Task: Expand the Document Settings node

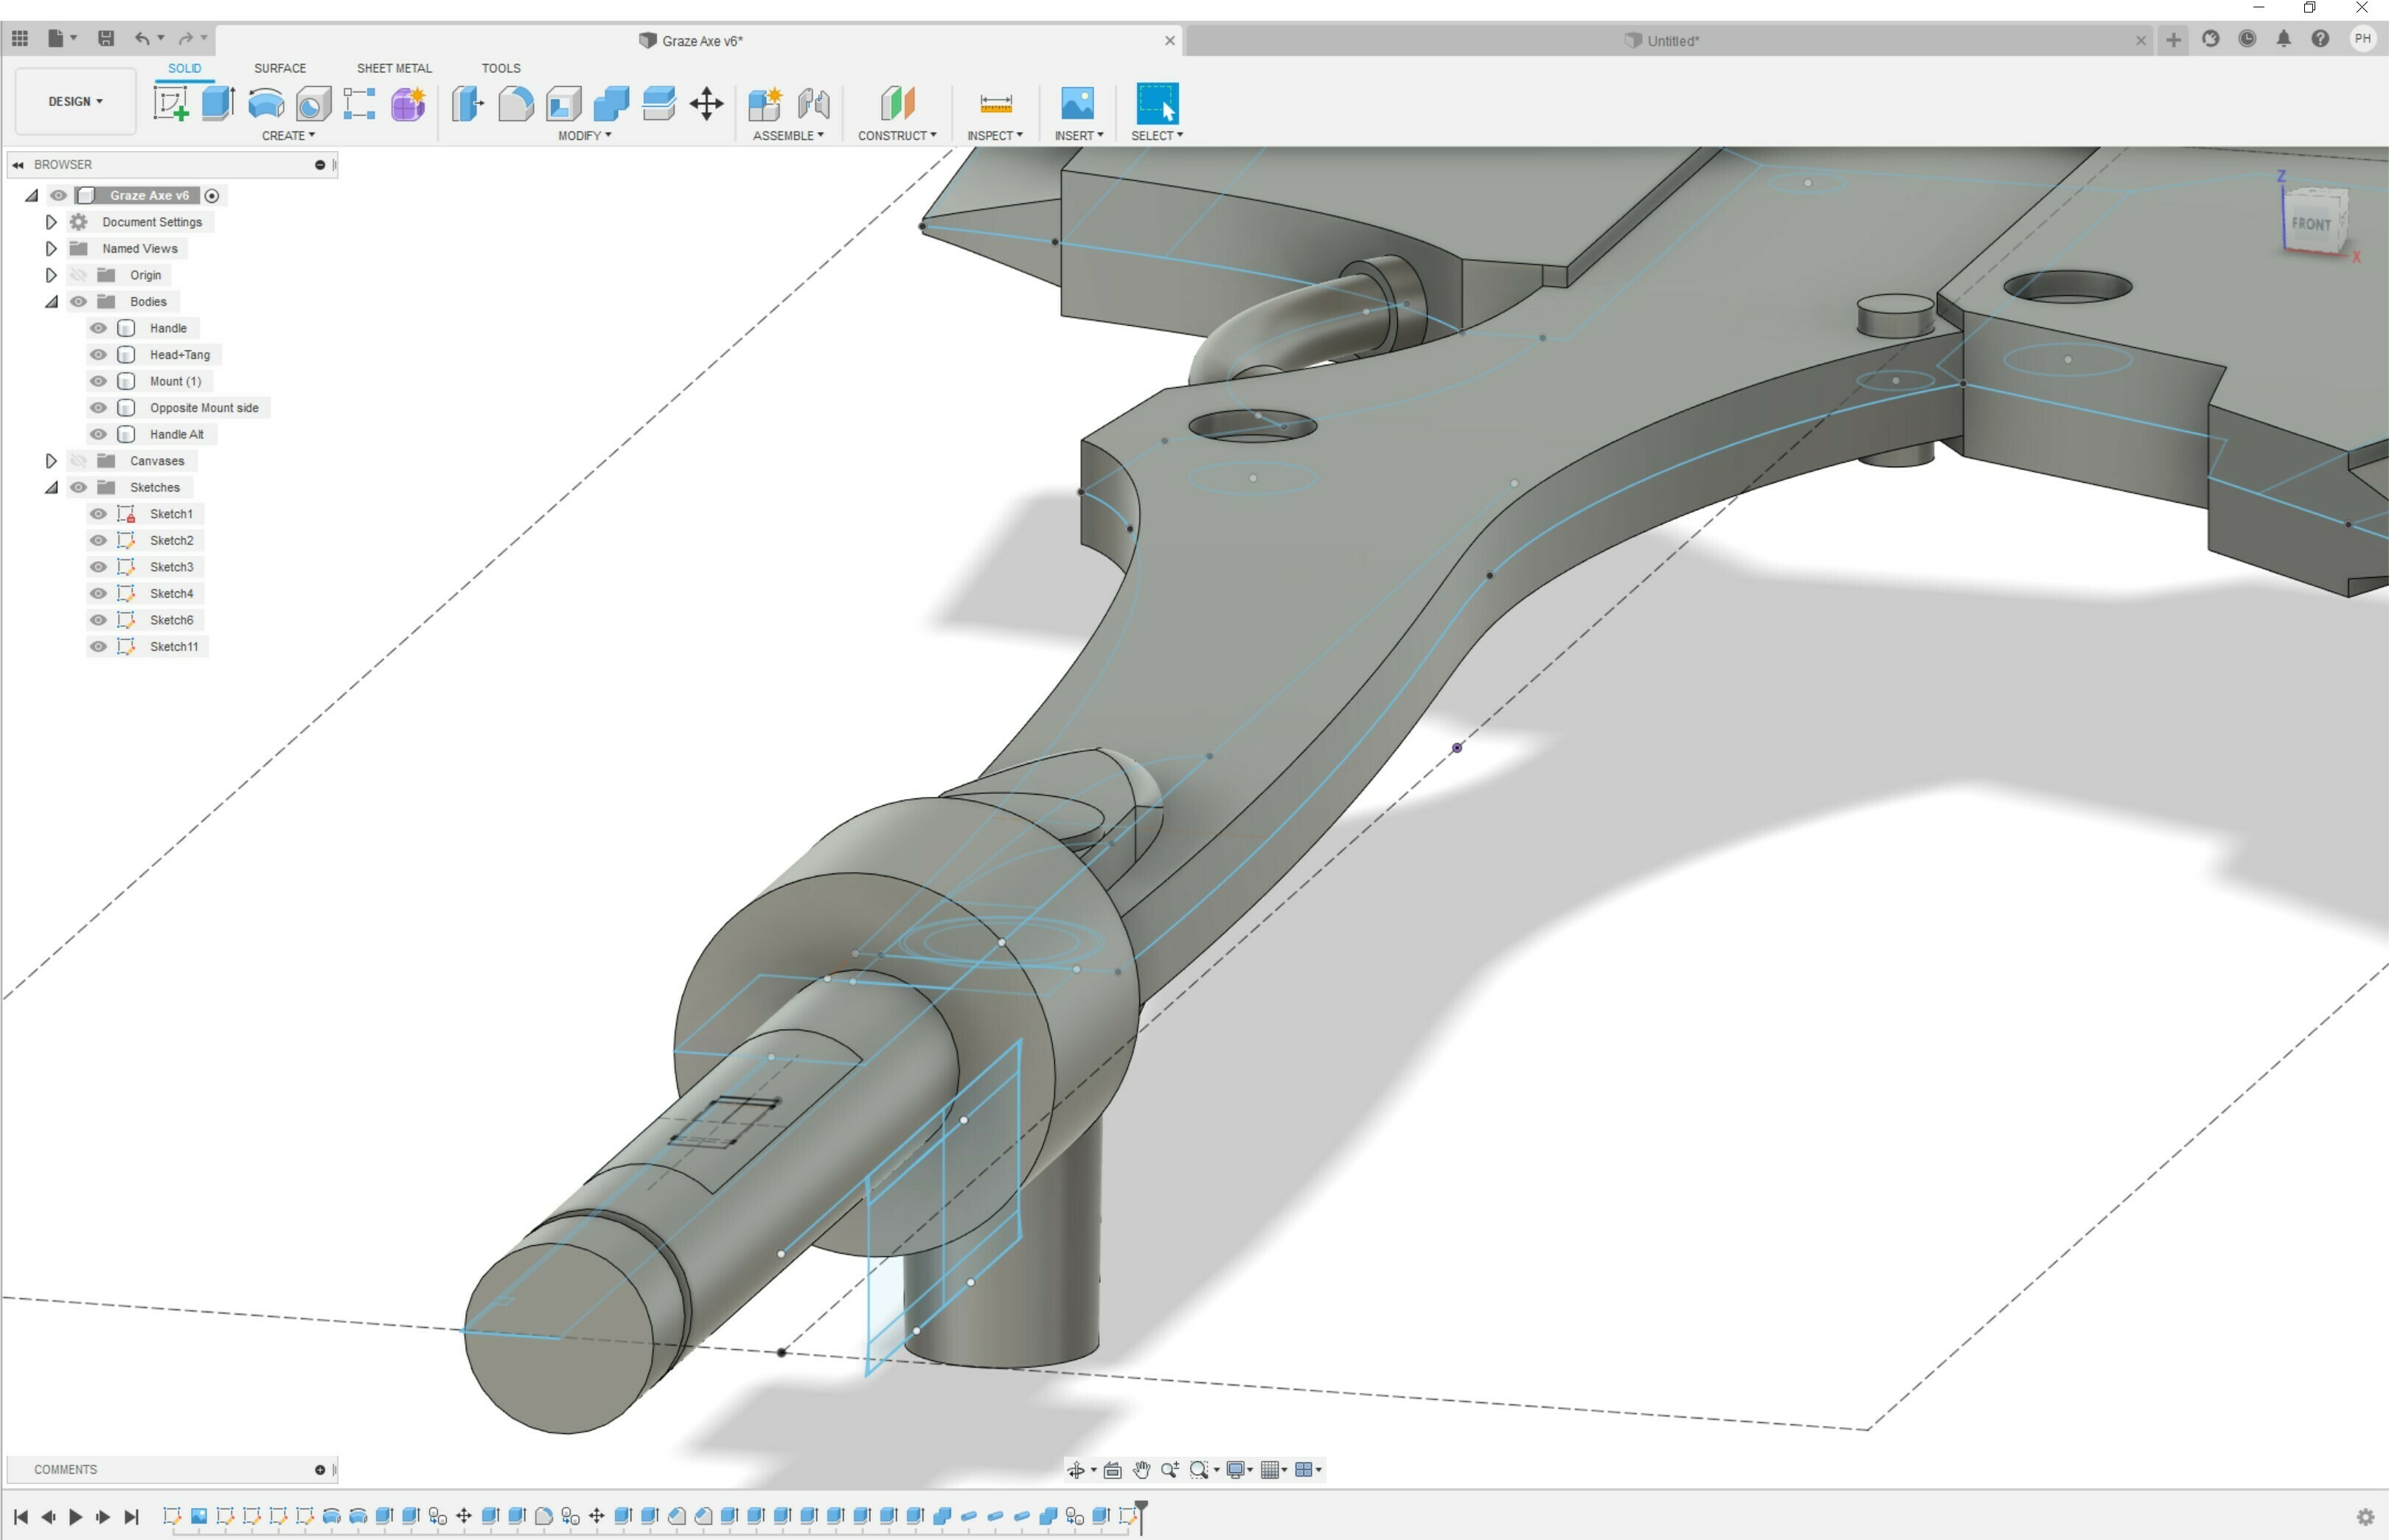Action: (51, 222)
